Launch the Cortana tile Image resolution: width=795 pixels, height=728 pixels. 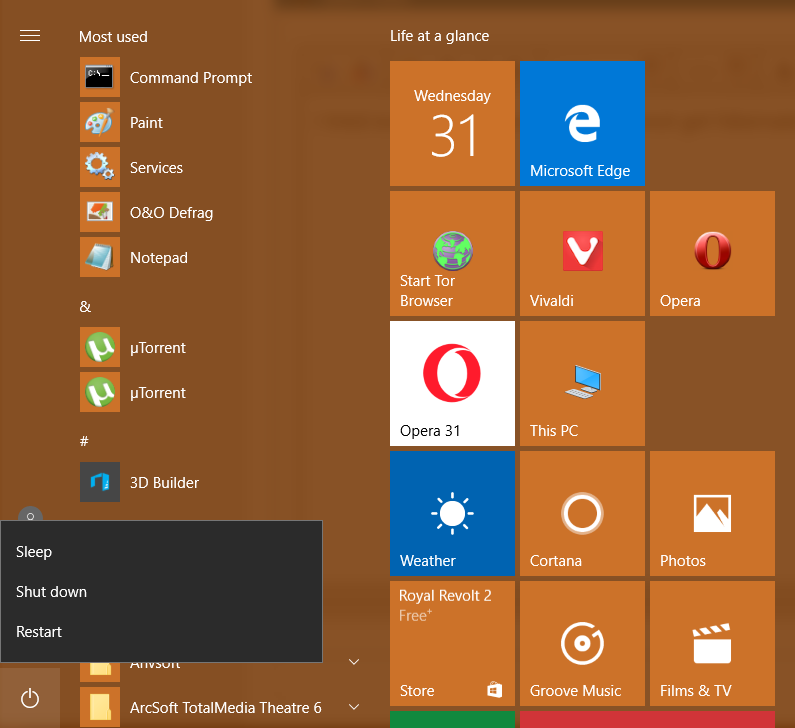coord(582,514)
